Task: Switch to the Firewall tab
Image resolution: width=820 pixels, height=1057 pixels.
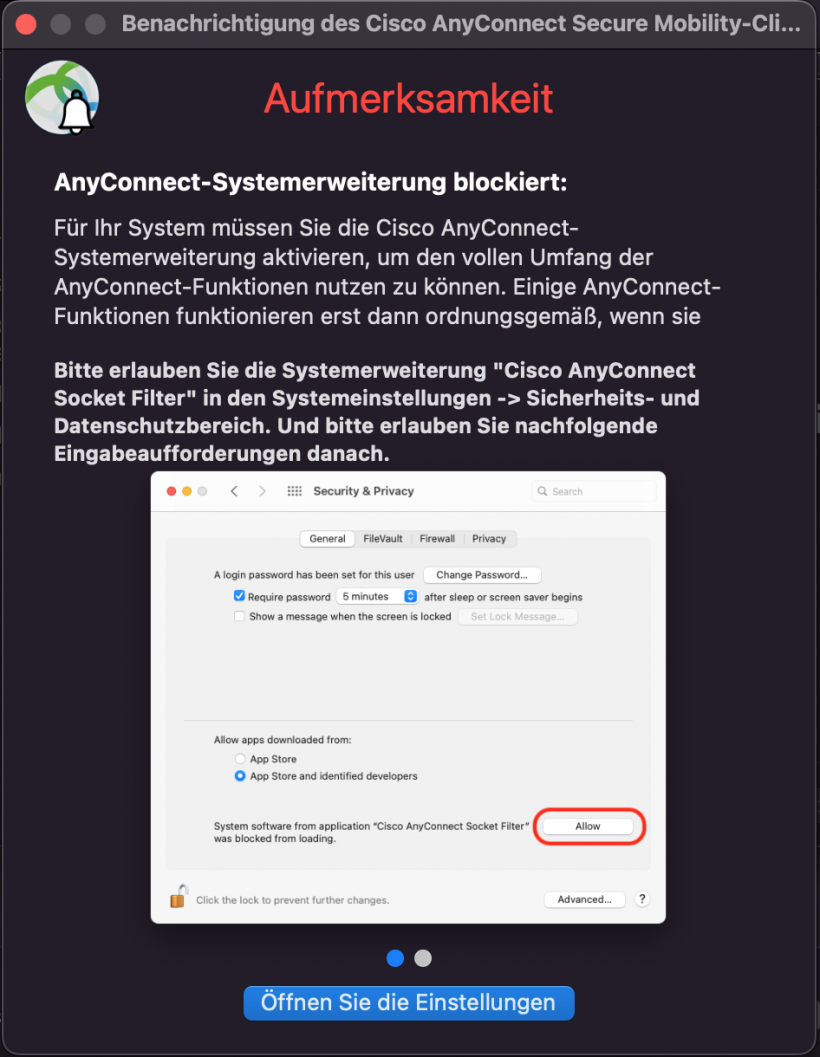Action: [437, 538]
